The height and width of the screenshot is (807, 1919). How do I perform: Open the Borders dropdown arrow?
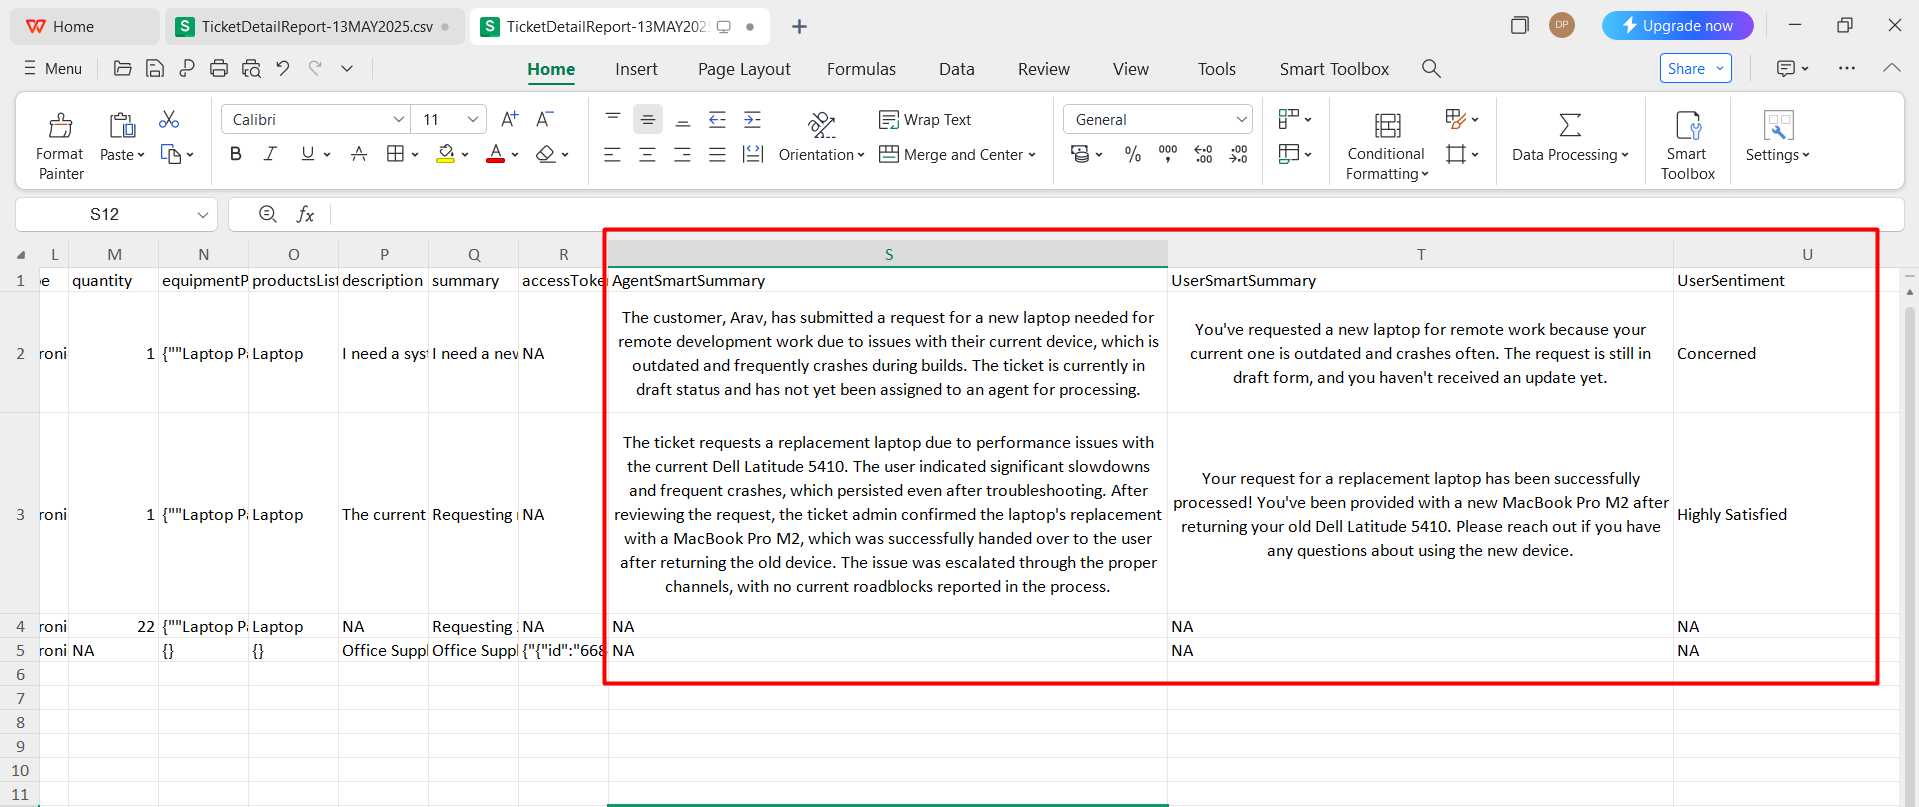414,155
